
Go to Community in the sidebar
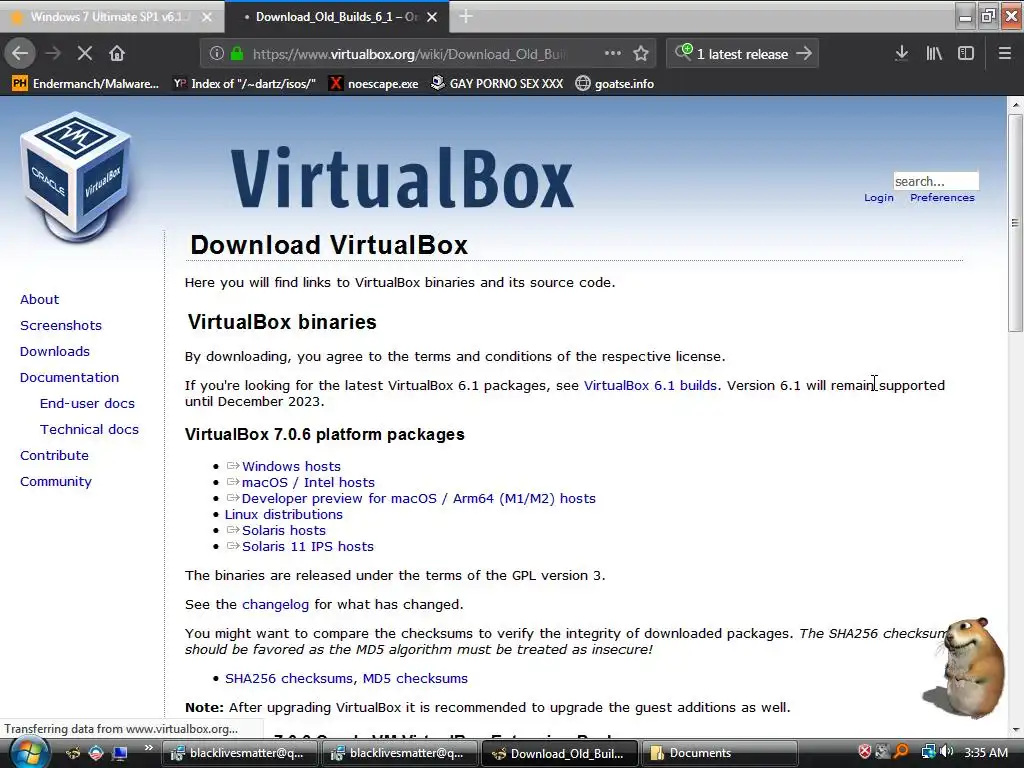tap(56, 481)
